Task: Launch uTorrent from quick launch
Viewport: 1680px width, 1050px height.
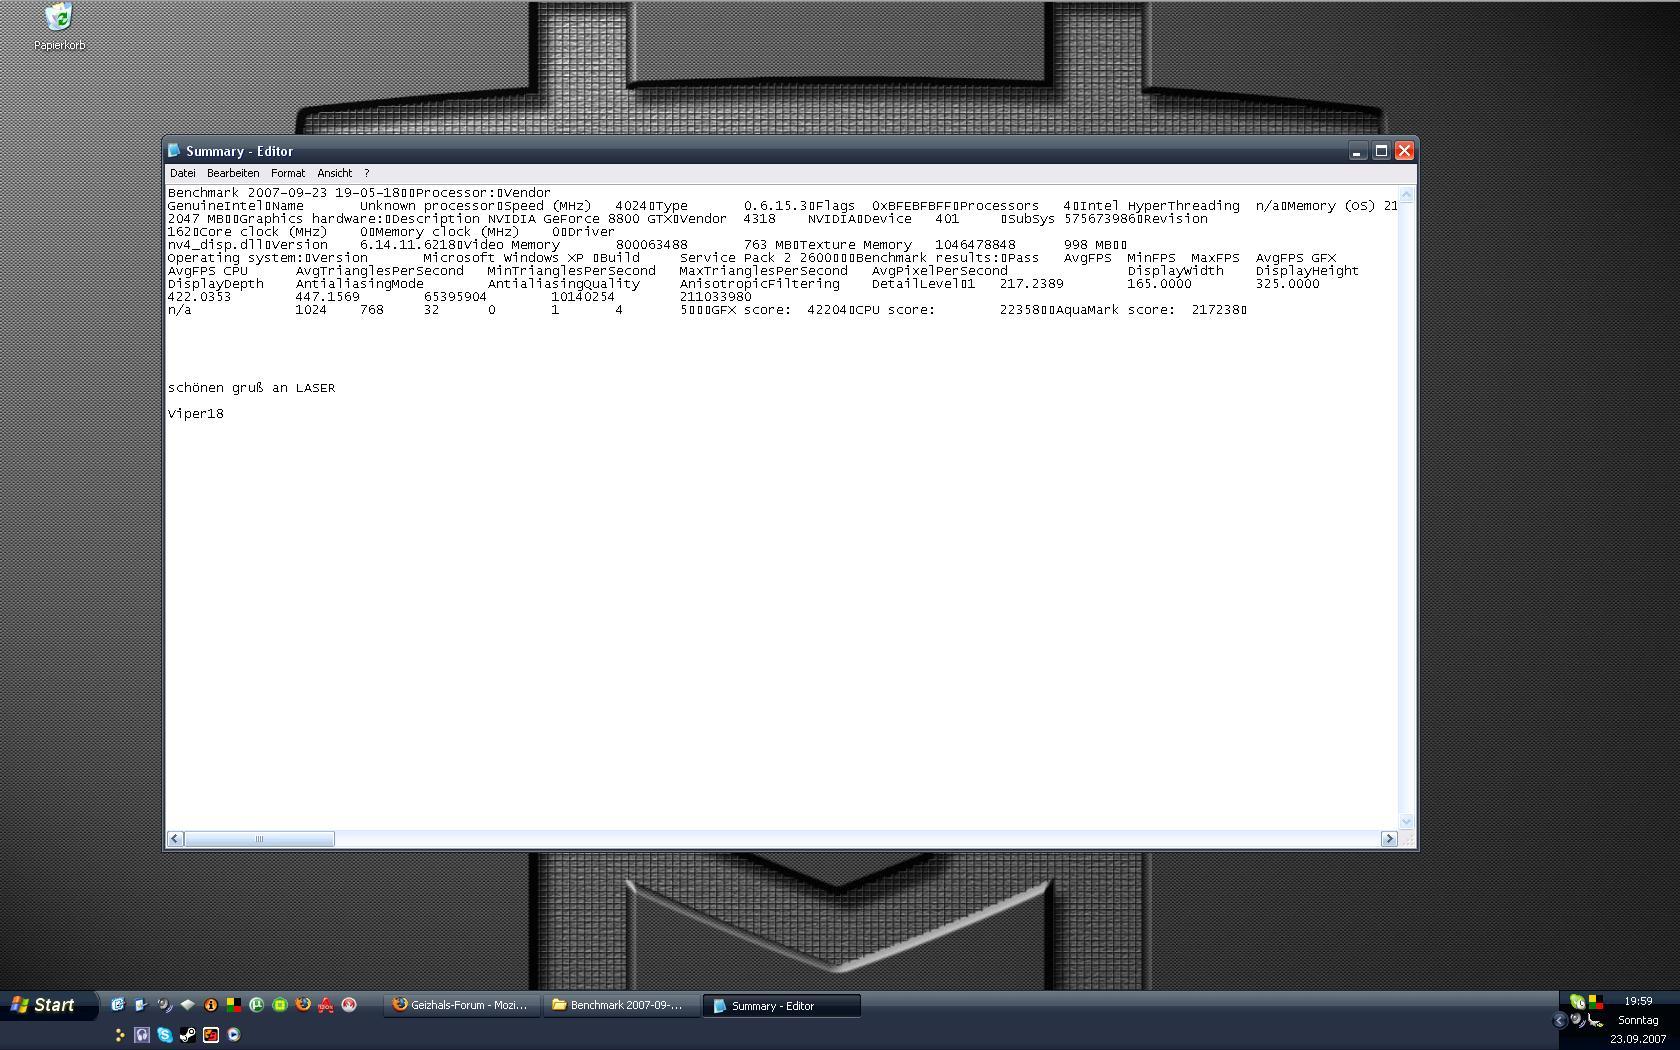Action: [x=256, y=1004]
